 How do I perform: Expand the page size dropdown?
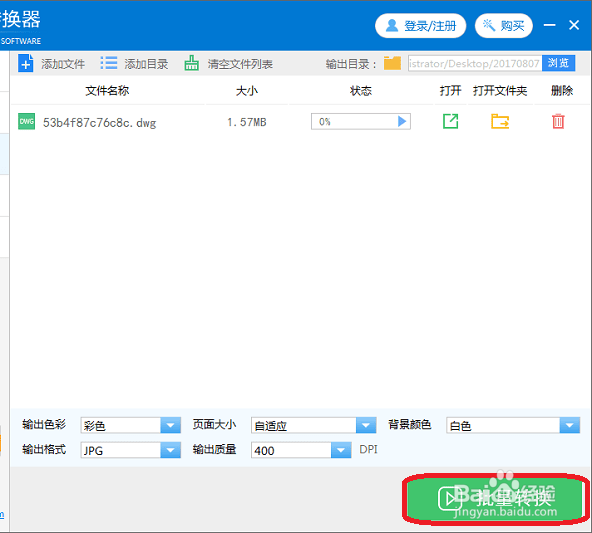366,425
